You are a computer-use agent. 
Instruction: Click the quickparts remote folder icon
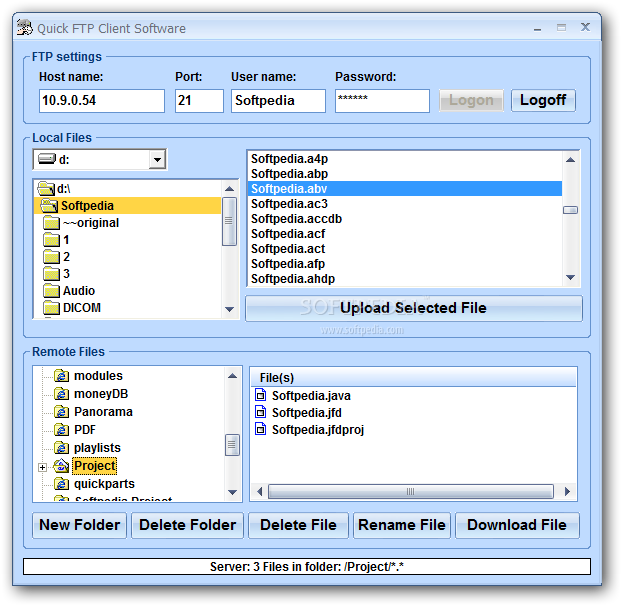click(61, 484)
